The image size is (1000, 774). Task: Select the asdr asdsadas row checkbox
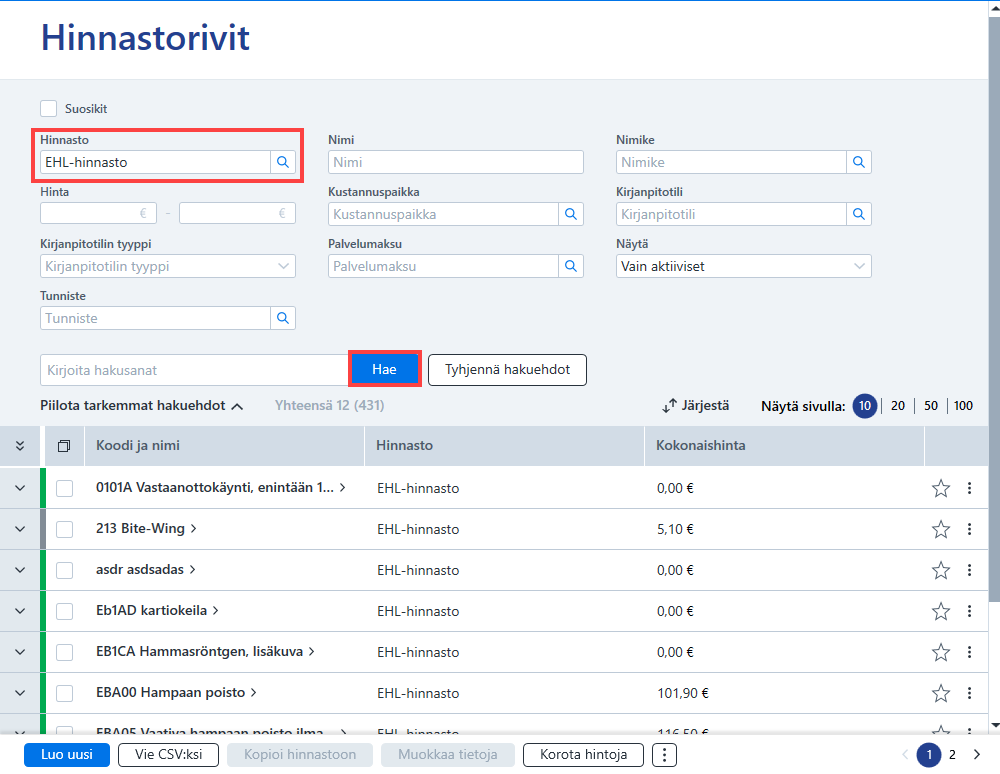[64, 570]
